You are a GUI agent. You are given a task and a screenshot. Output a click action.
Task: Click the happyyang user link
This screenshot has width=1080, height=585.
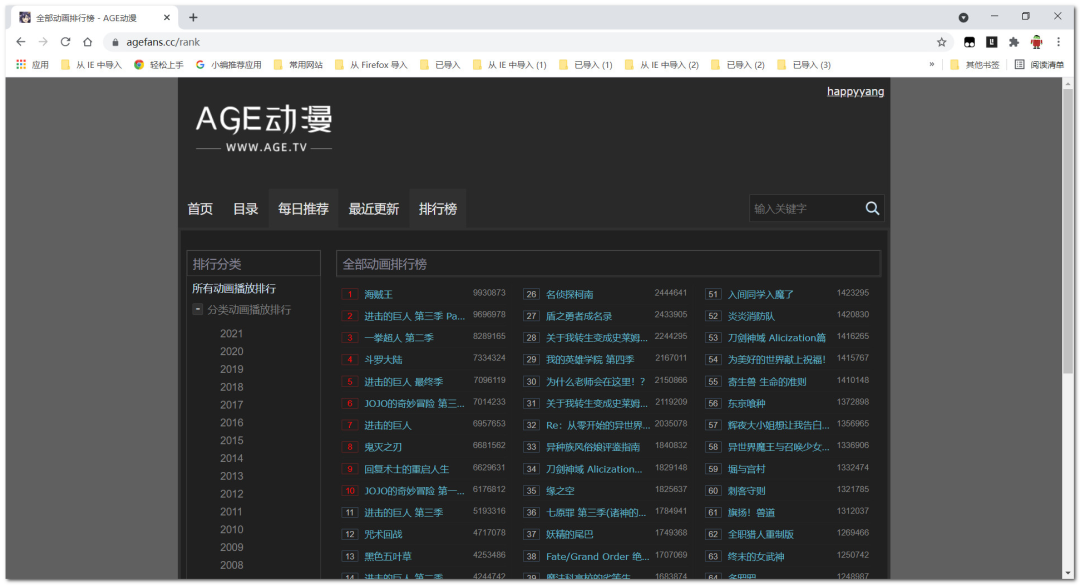click(855, 92)
